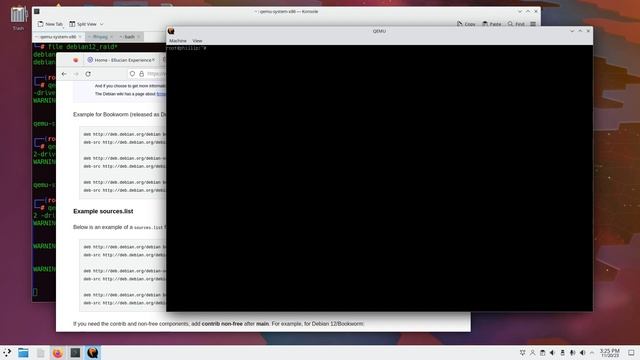Click the shield tracking protection icon in Firefox

132,74
